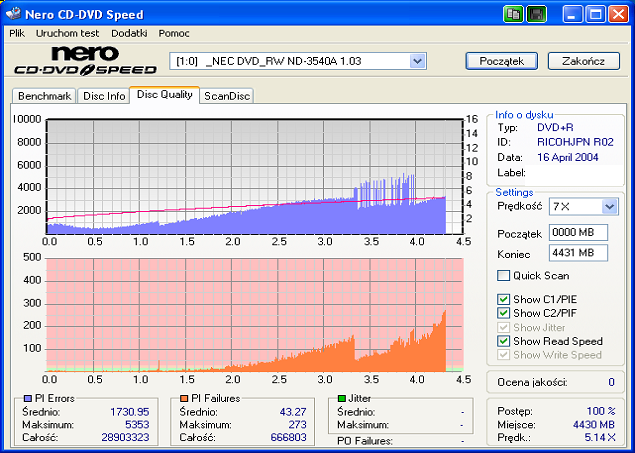Screen dimensions: 635x453
Task: Click the PI Errors total 28903323
Action: pos(125,438)
